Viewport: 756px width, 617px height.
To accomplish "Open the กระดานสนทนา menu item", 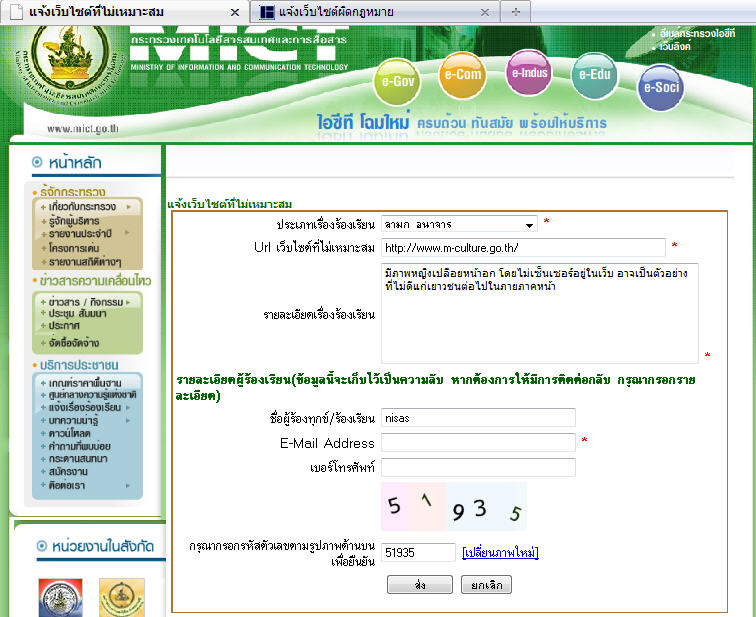I will click(78, 459).
